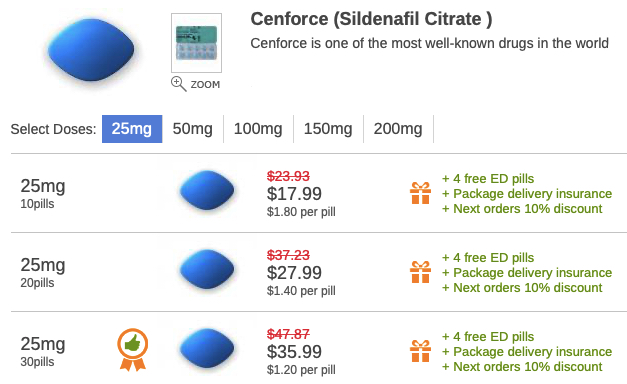This screenshot has height=384, width=627.
Task: Click the blue pill image in 30pills row
Action: pos(207,348)
